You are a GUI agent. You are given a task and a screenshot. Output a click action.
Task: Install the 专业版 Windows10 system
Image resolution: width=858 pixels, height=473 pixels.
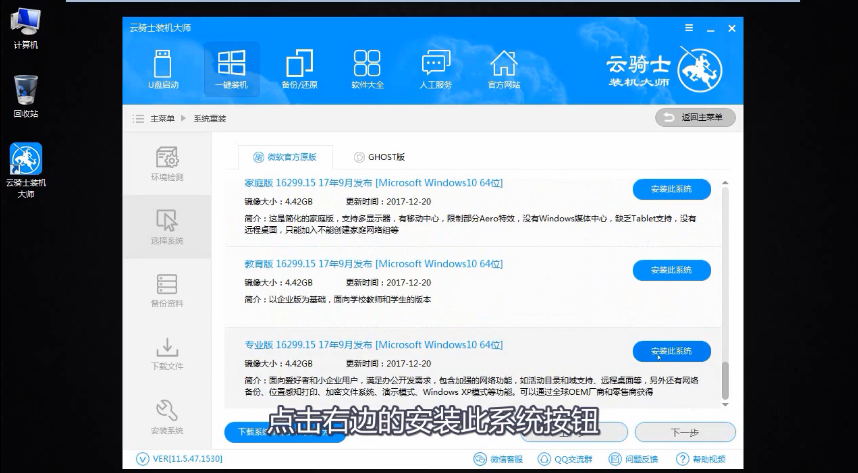[671, 351]
